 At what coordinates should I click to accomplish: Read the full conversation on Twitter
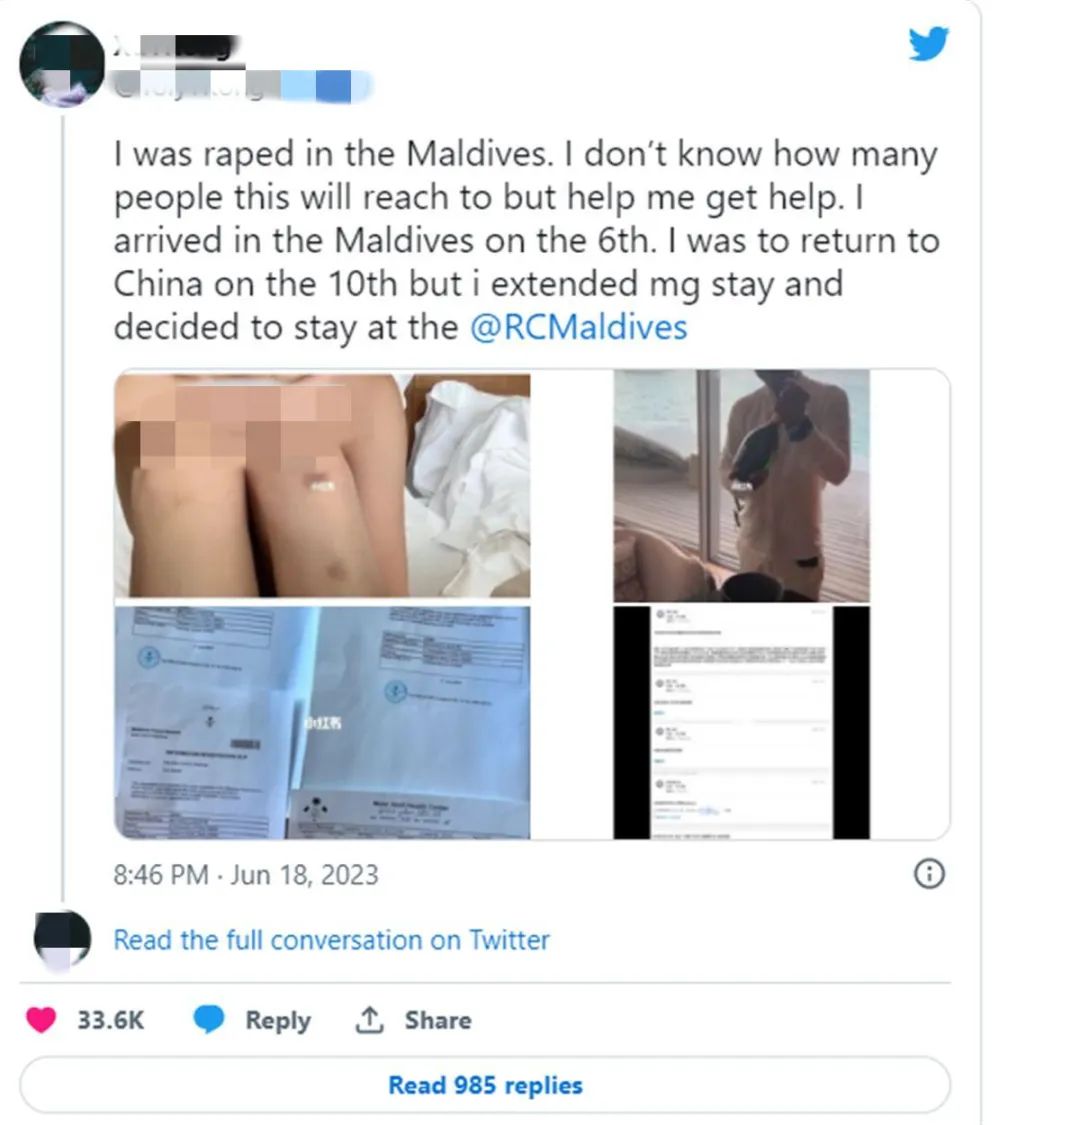click(x=332, y=940)
